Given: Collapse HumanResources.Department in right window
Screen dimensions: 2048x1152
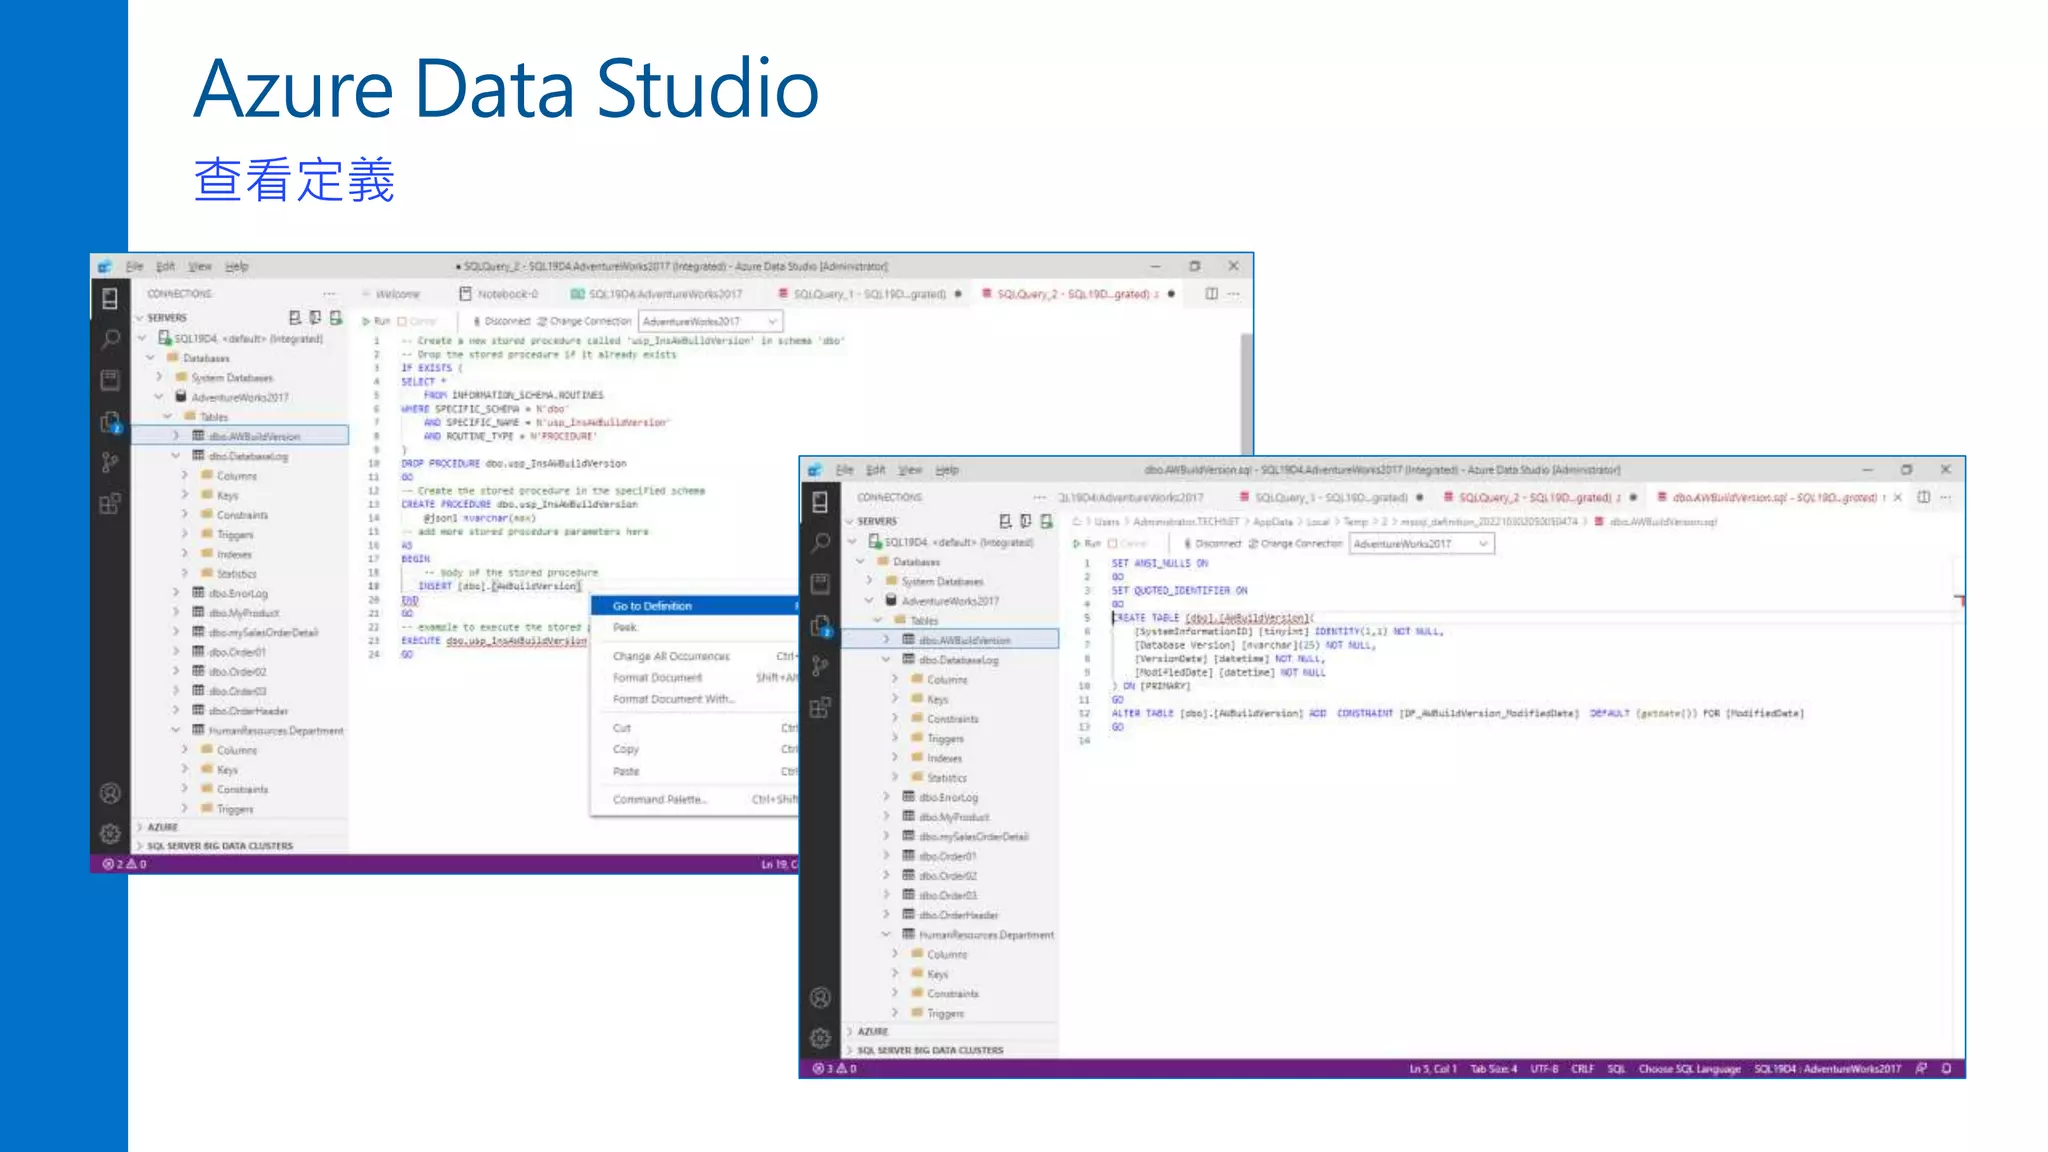Looking at the screenshot, I should click(x=886, y=935).
